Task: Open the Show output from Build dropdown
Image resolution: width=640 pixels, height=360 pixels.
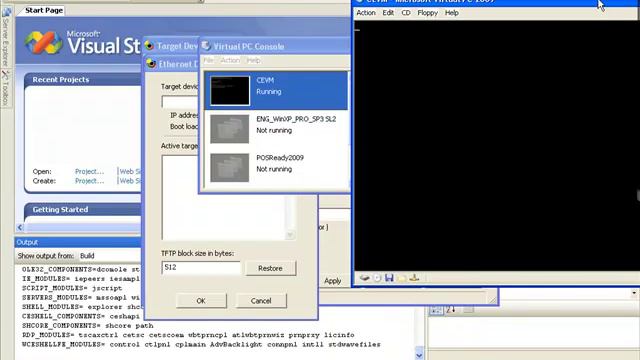Action: pyautogui.click(x=109, y=256)
